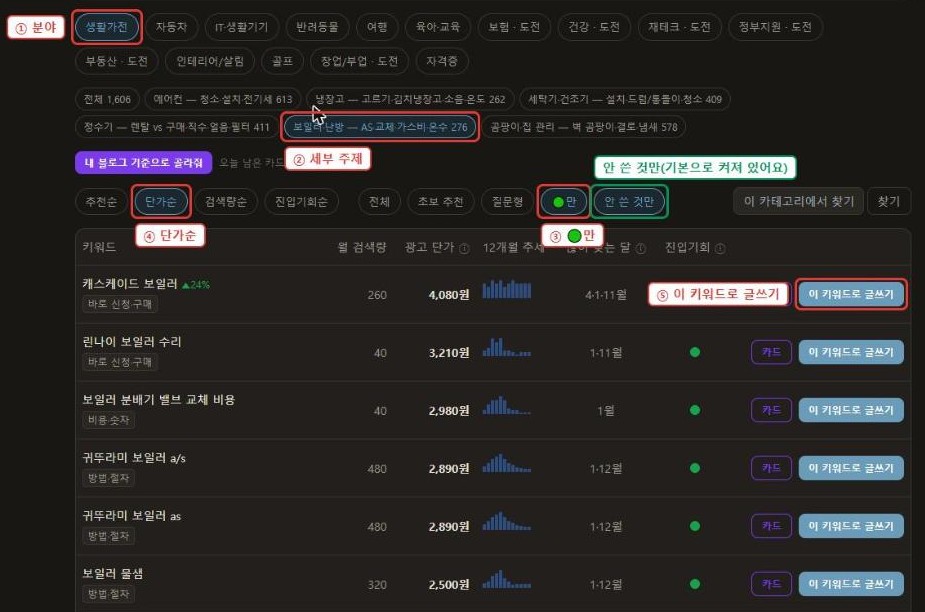Select the 전체 keyword type filter

click(379, 202)
